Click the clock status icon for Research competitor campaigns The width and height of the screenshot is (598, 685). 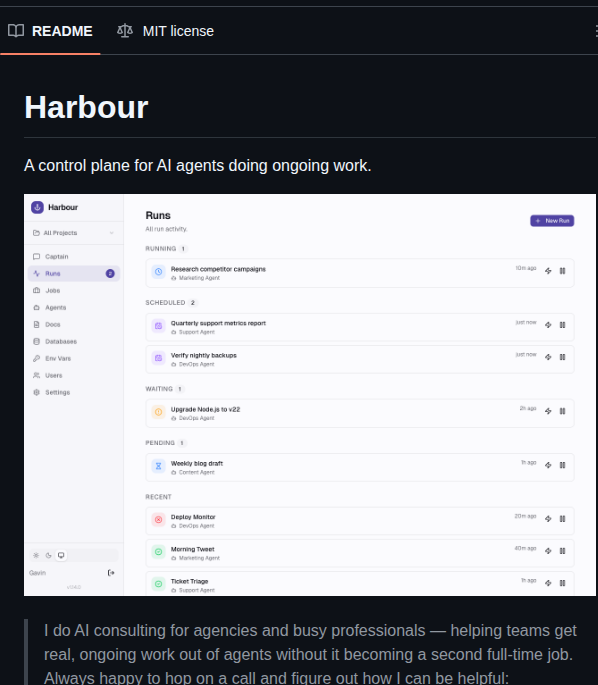(x=159, y=272)
